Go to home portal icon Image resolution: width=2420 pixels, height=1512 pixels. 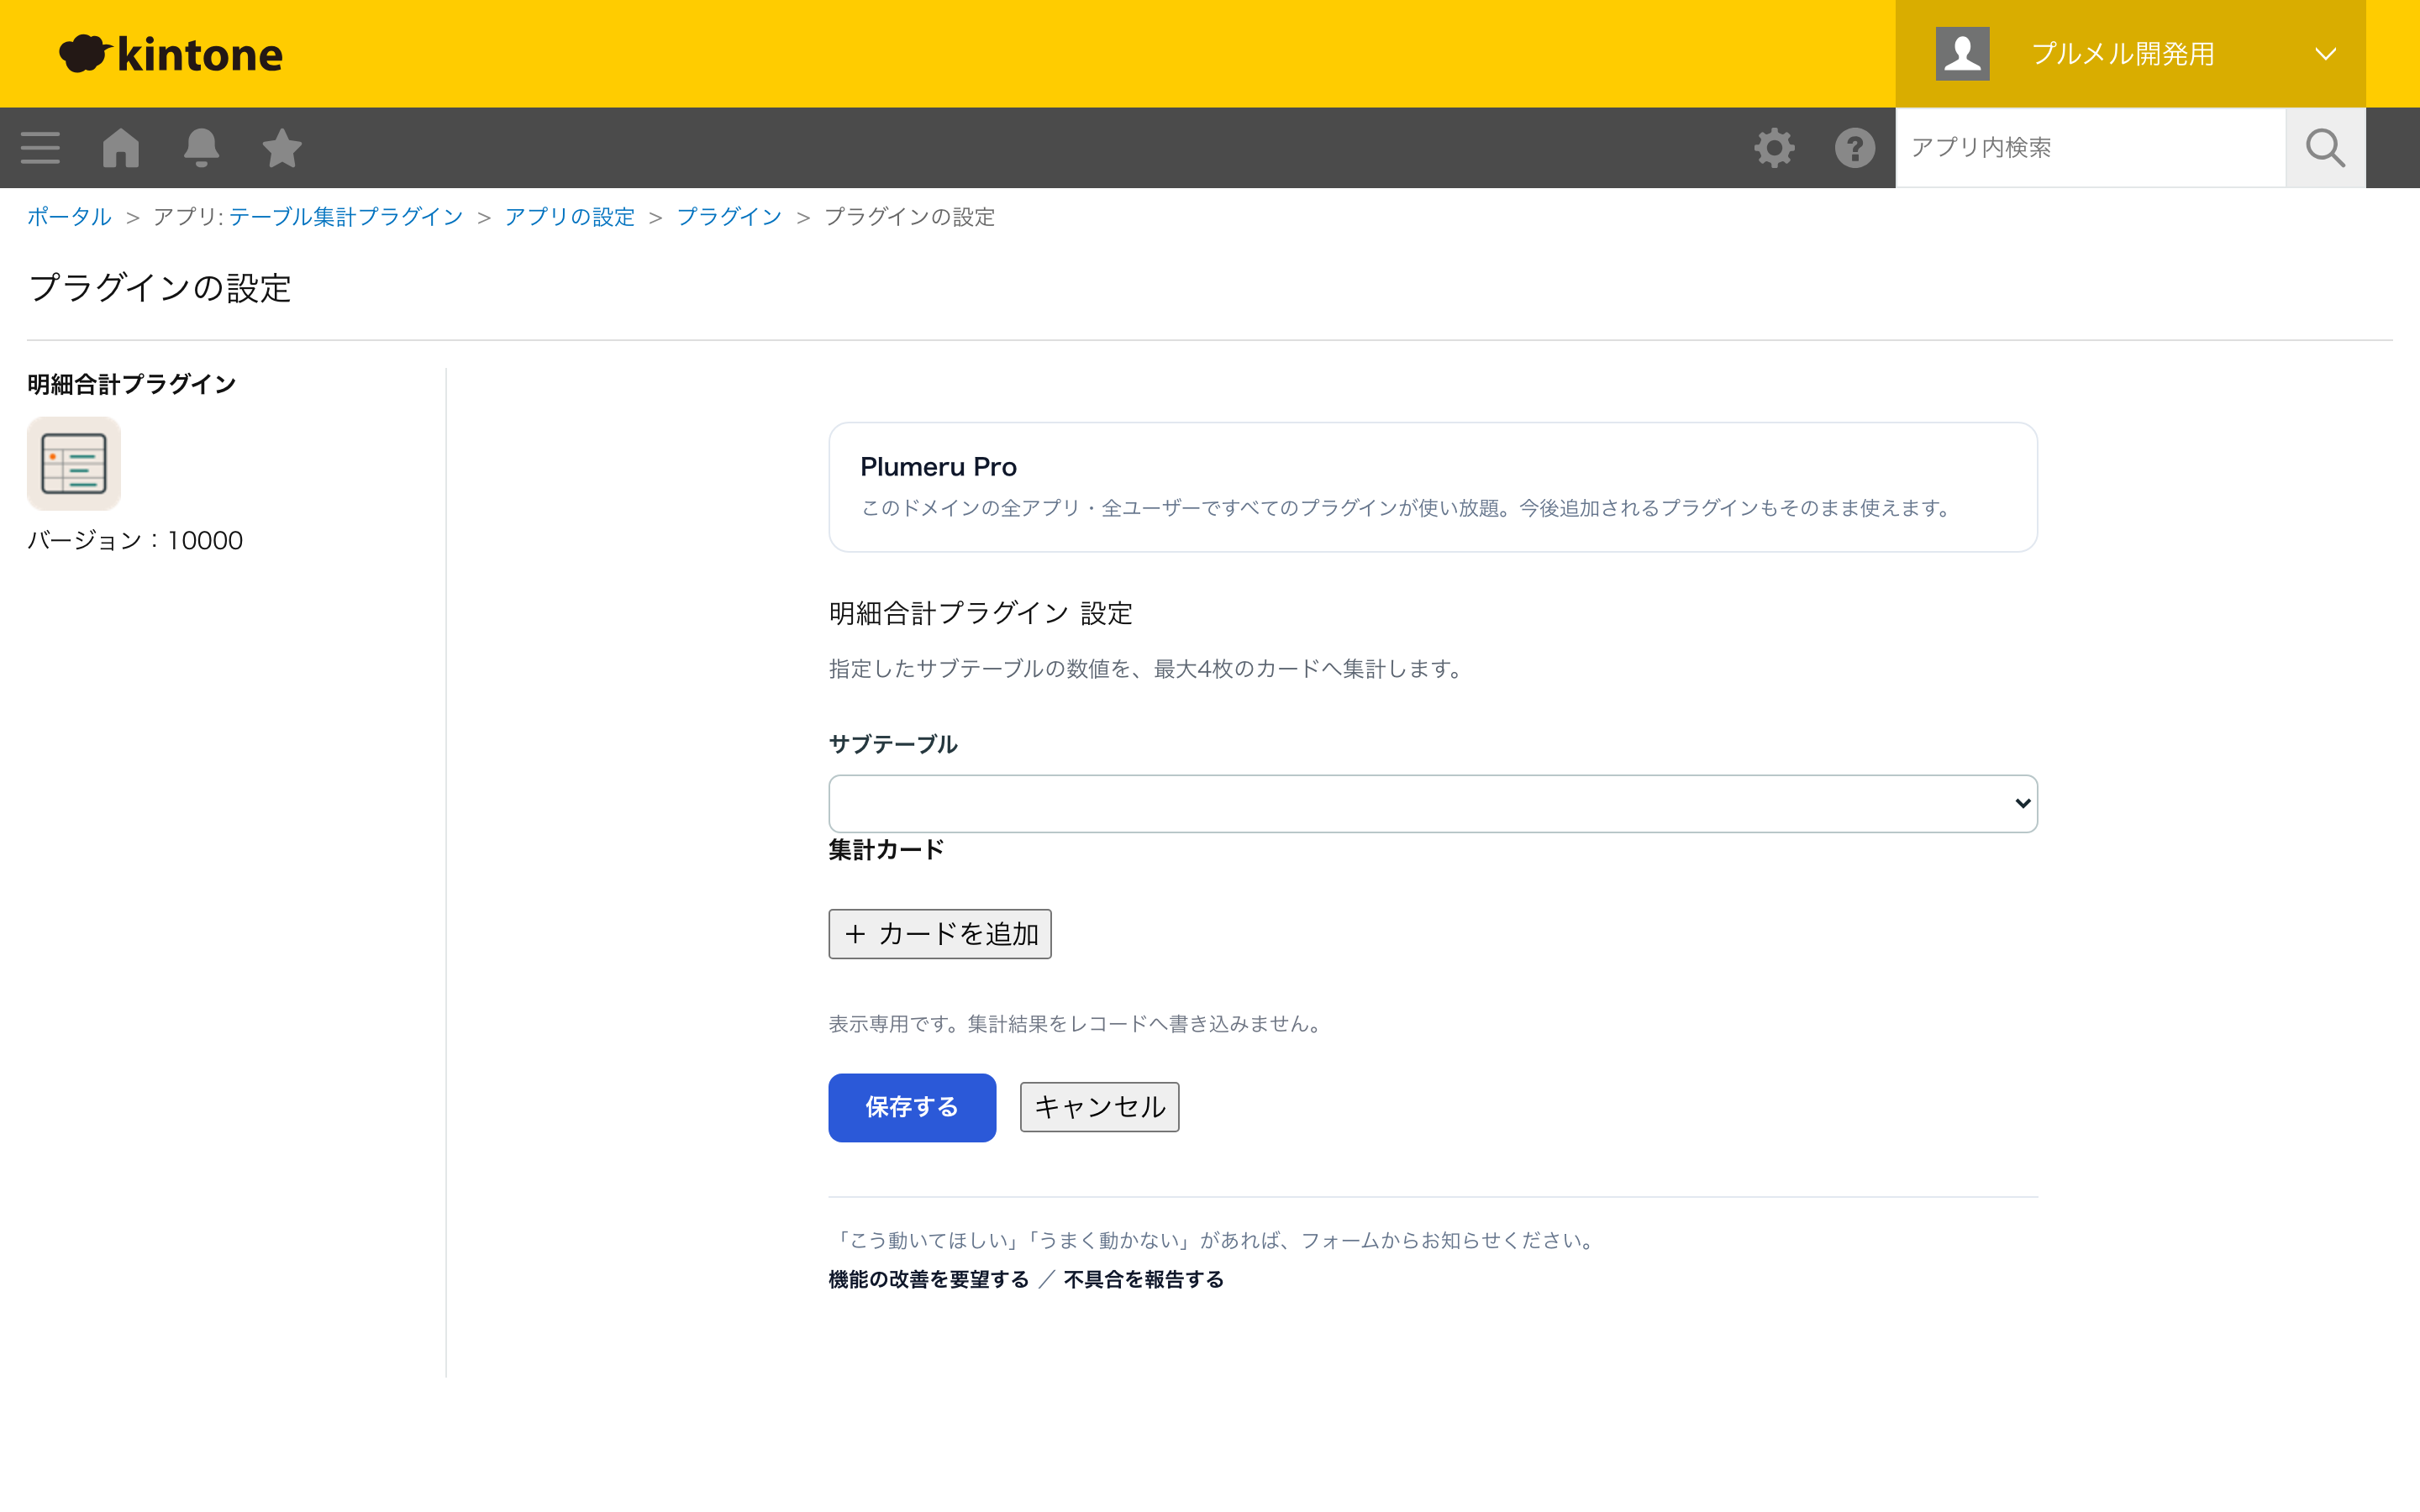[121, 148]
